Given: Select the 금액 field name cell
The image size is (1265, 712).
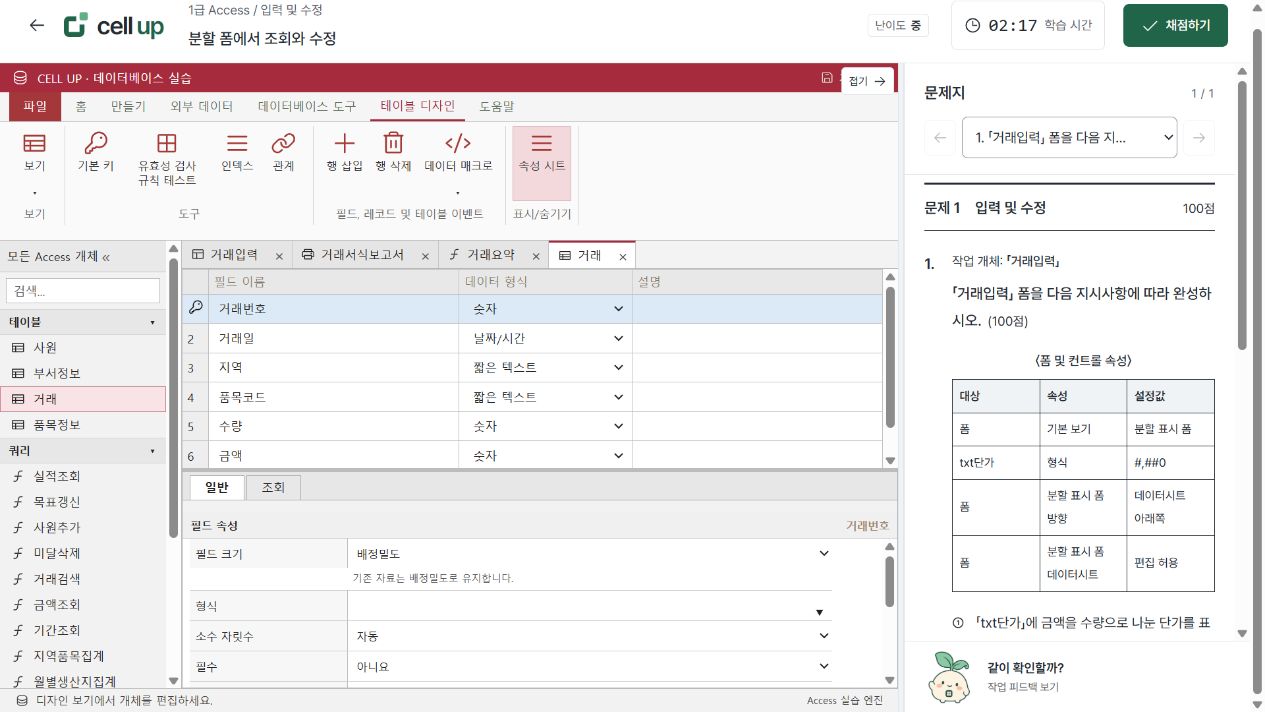Looking at the screenshot, I should pyautogui.click(x=336, y=455).
